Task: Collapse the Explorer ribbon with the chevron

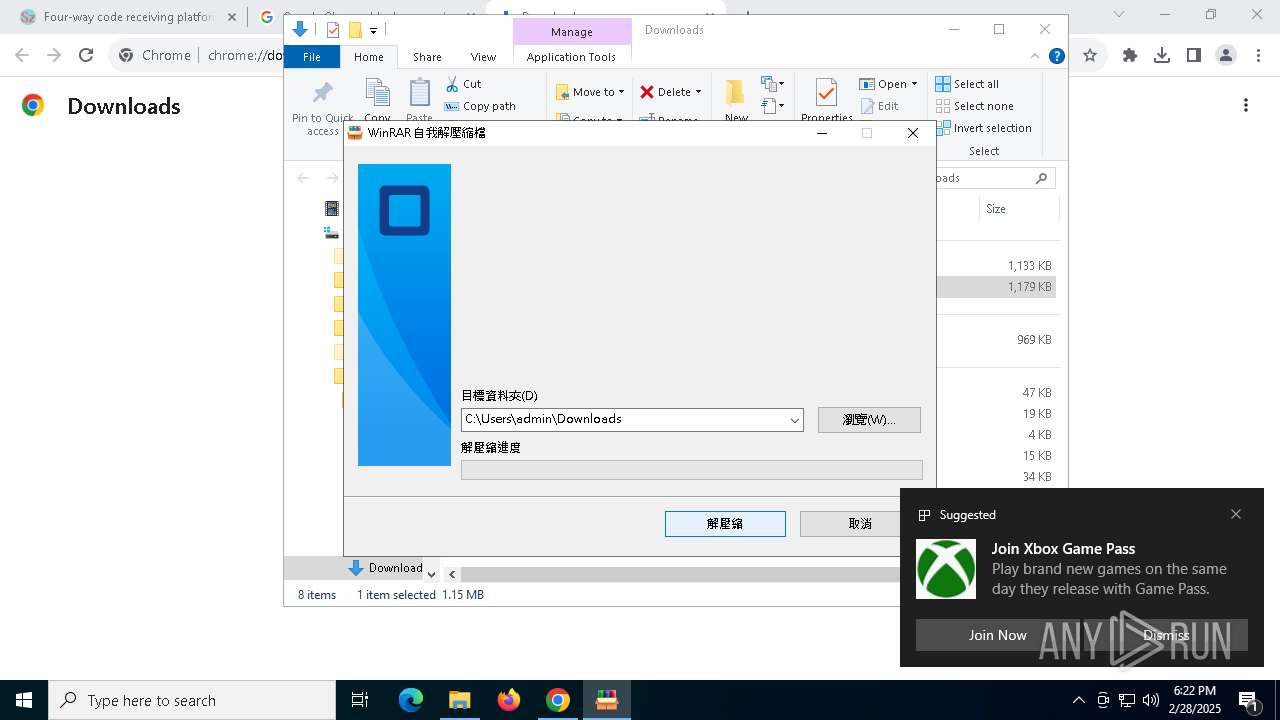Action: pos(1035,56)
